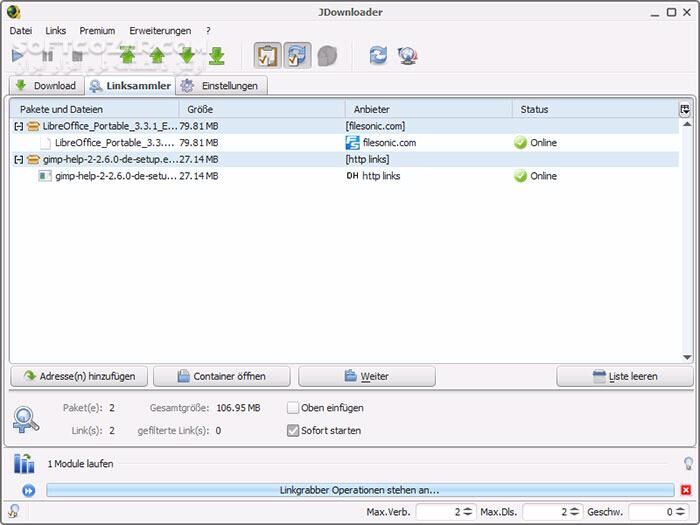Click the Anbieter column header
Screen dimensions: 700x525
click(x=429, y=109)
